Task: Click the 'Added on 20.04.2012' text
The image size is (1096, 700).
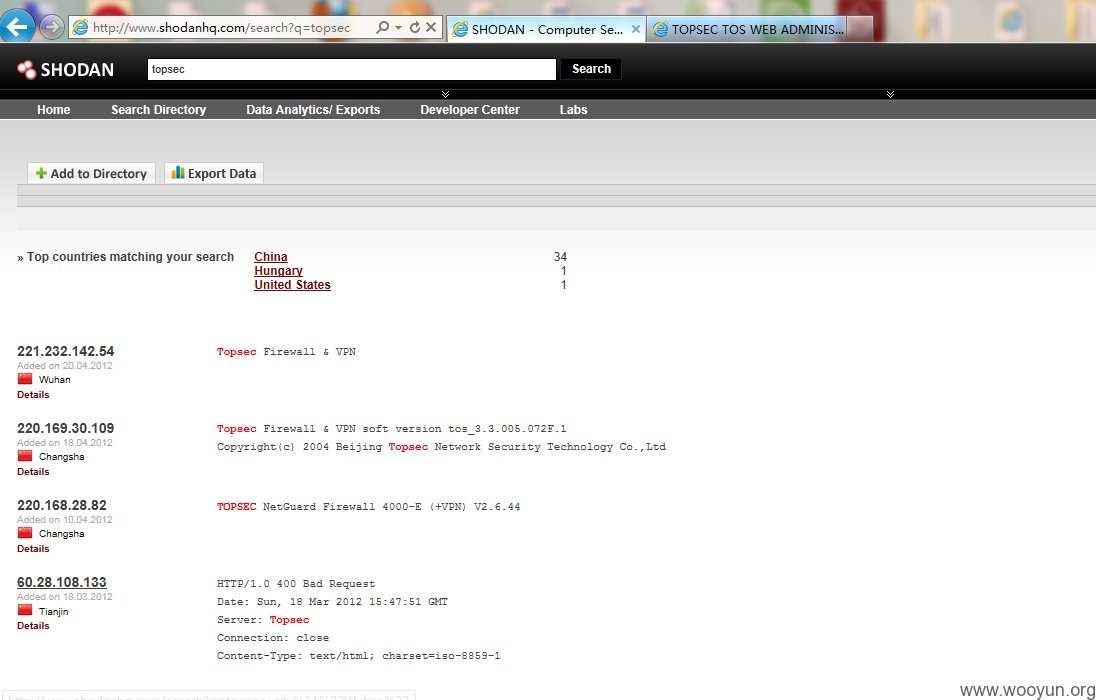Action: tap(65, 366)
